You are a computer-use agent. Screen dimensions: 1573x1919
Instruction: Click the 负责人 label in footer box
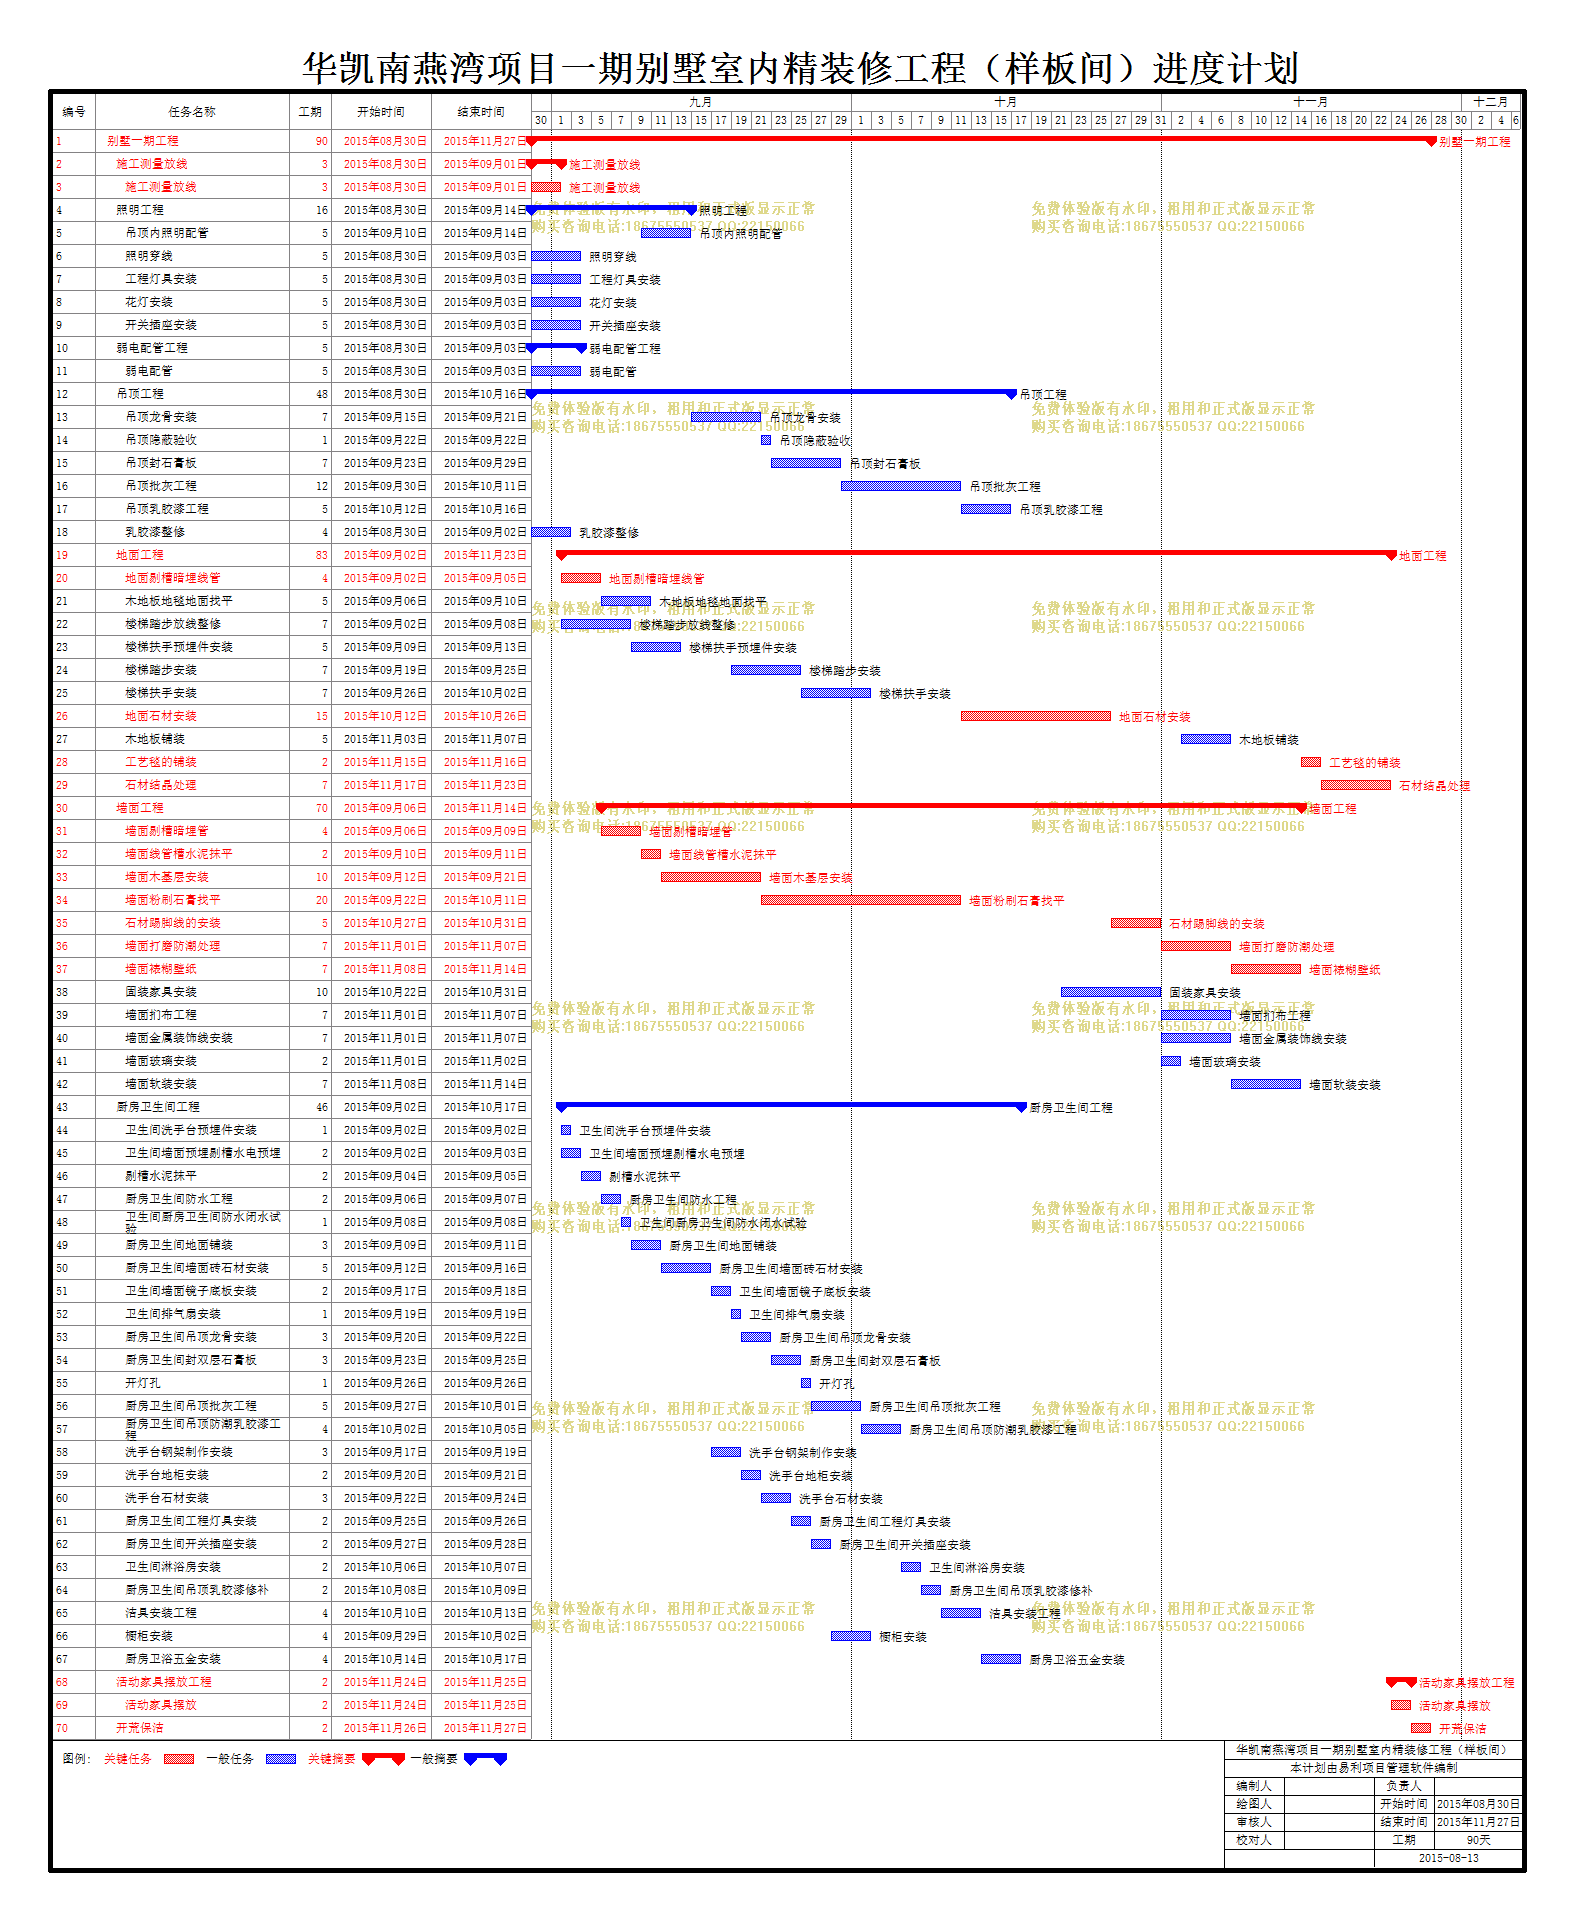tap(1404, 1786)
